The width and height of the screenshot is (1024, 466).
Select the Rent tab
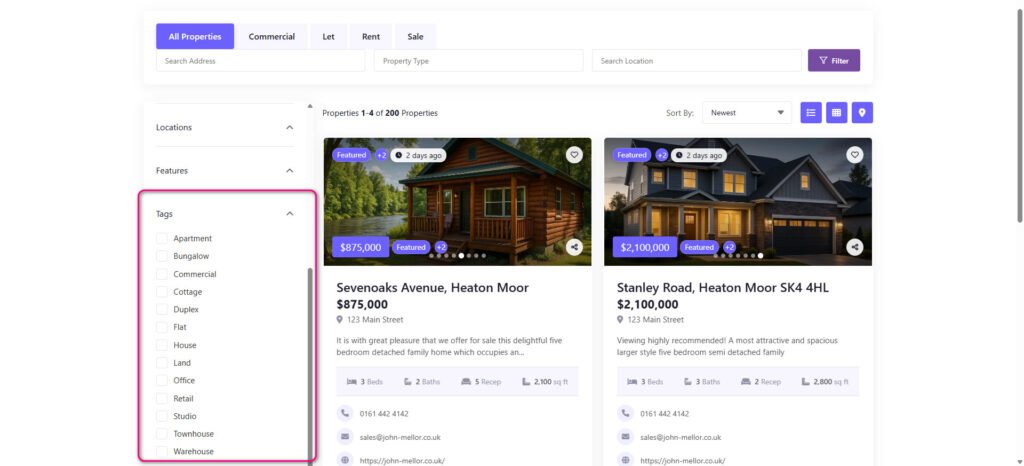coord(371,37)
